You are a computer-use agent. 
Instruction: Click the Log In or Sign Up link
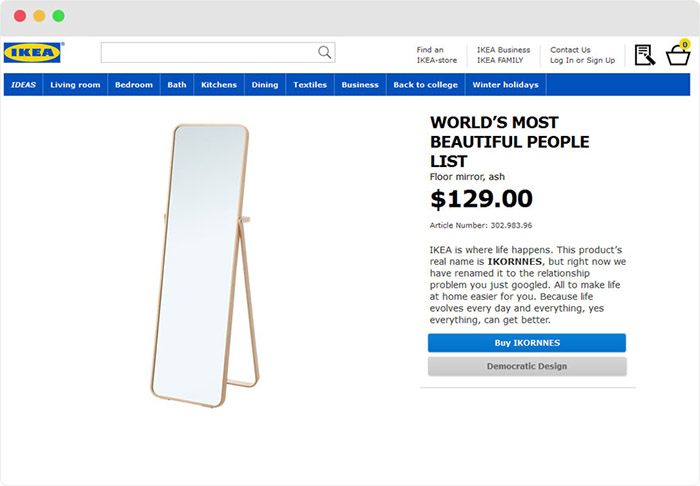(582, 61)
